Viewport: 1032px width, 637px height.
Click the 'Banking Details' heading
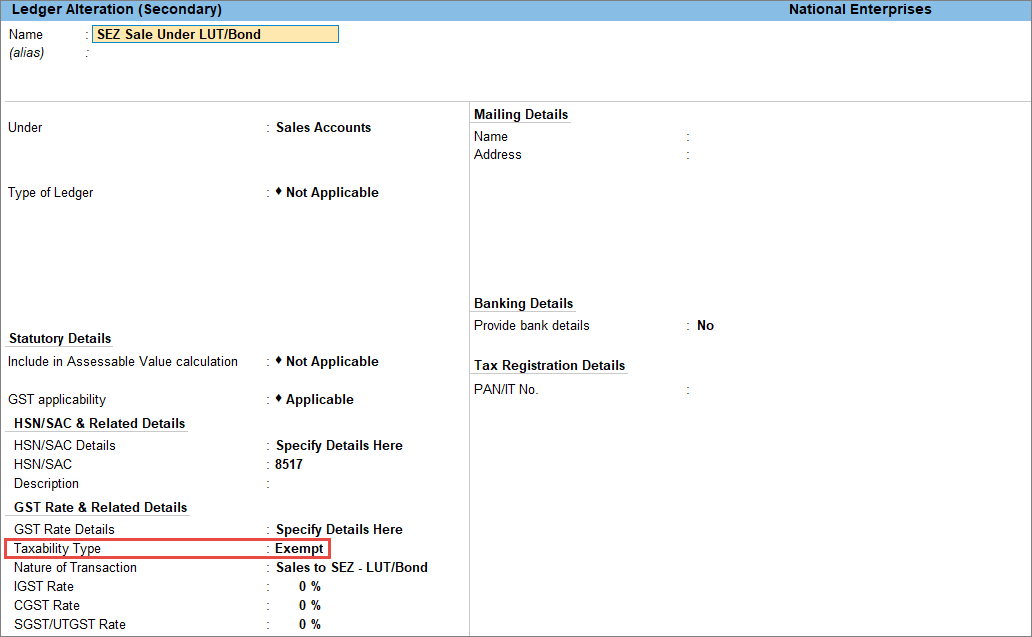pyautogui.click(x=523, y=303)
